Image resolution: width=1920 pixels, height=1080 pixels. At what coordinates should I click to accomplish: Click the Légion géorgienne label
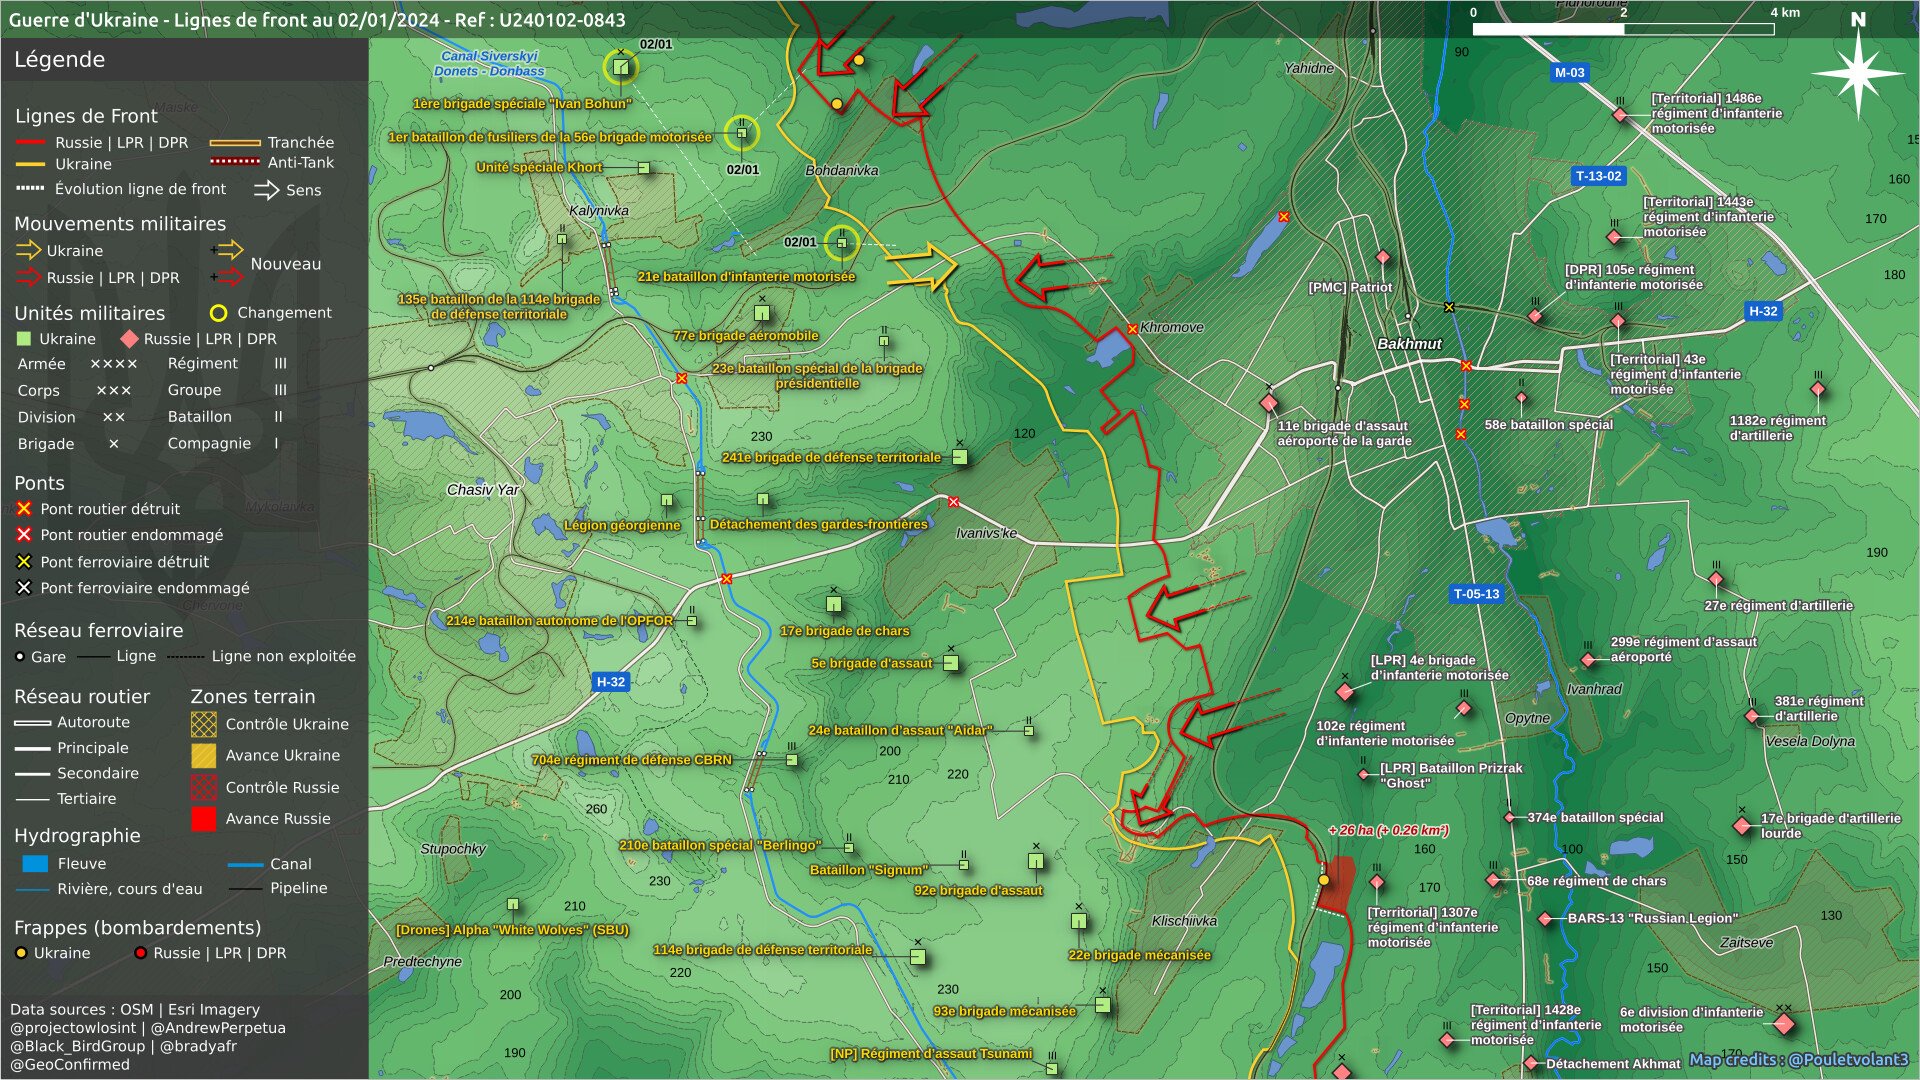pos(622,526)
